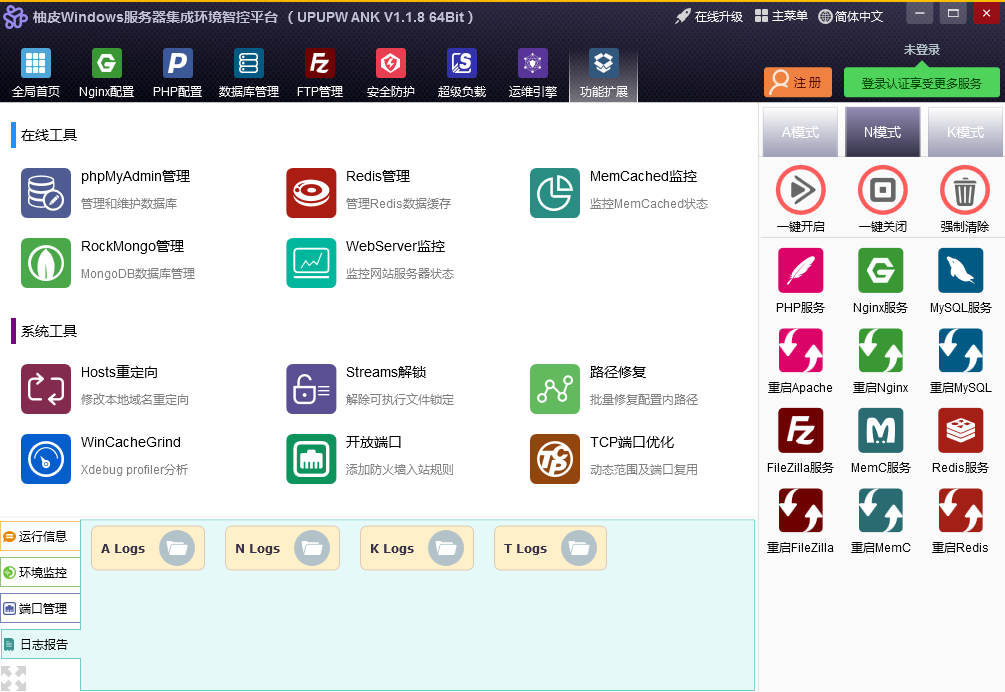Open the 主菜单 main menu

click(781, 16)
